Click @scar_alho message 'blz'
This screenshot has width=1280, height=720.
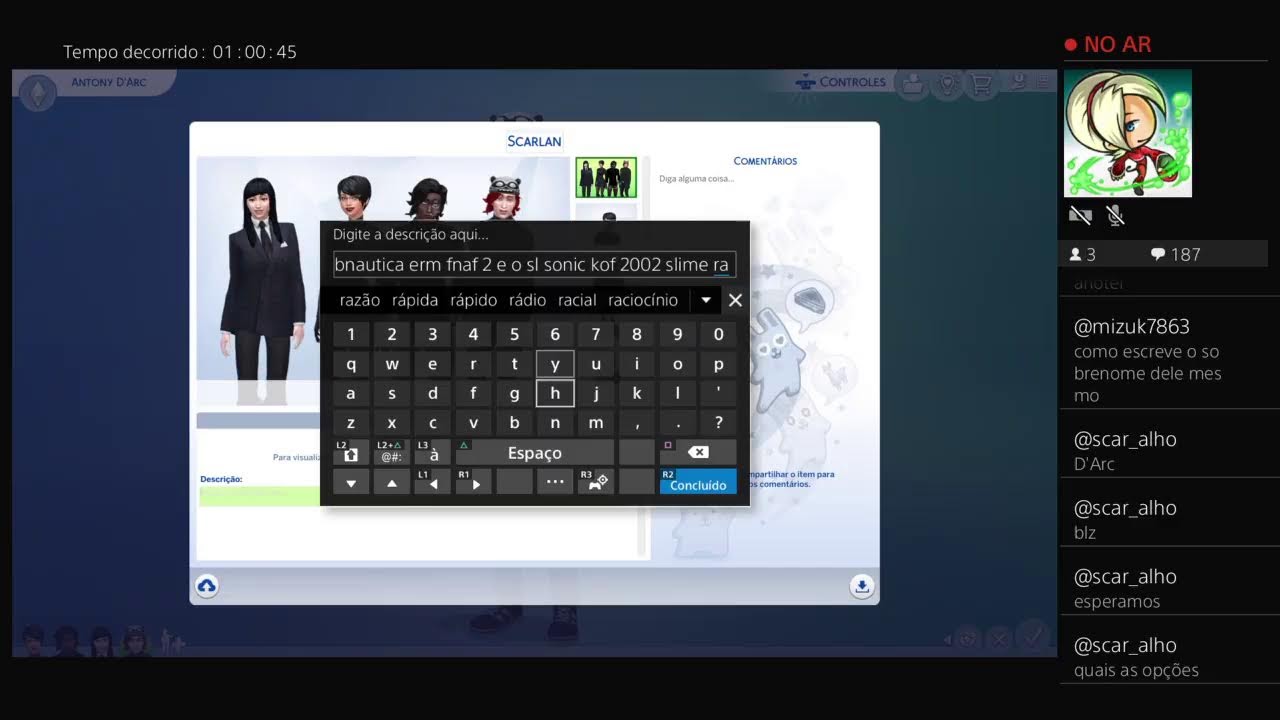click(x=1169, y=519)
